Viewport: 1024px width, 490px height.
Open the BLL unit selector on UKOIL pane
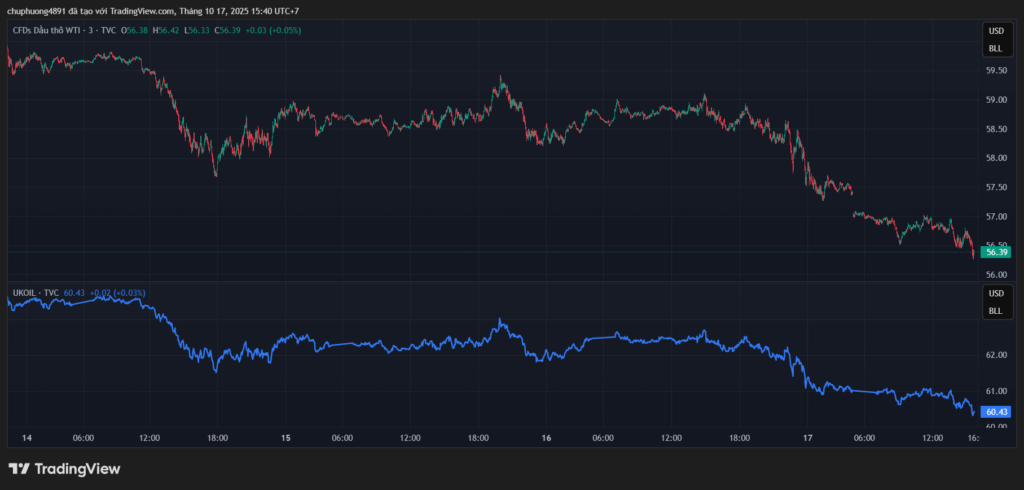pyautogui.click(x=995, y=311)
